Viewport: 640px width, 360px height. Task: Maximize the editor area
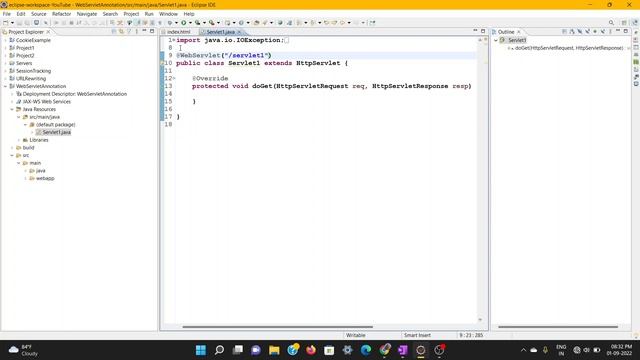pyautogui.click(x=483, y=31)
